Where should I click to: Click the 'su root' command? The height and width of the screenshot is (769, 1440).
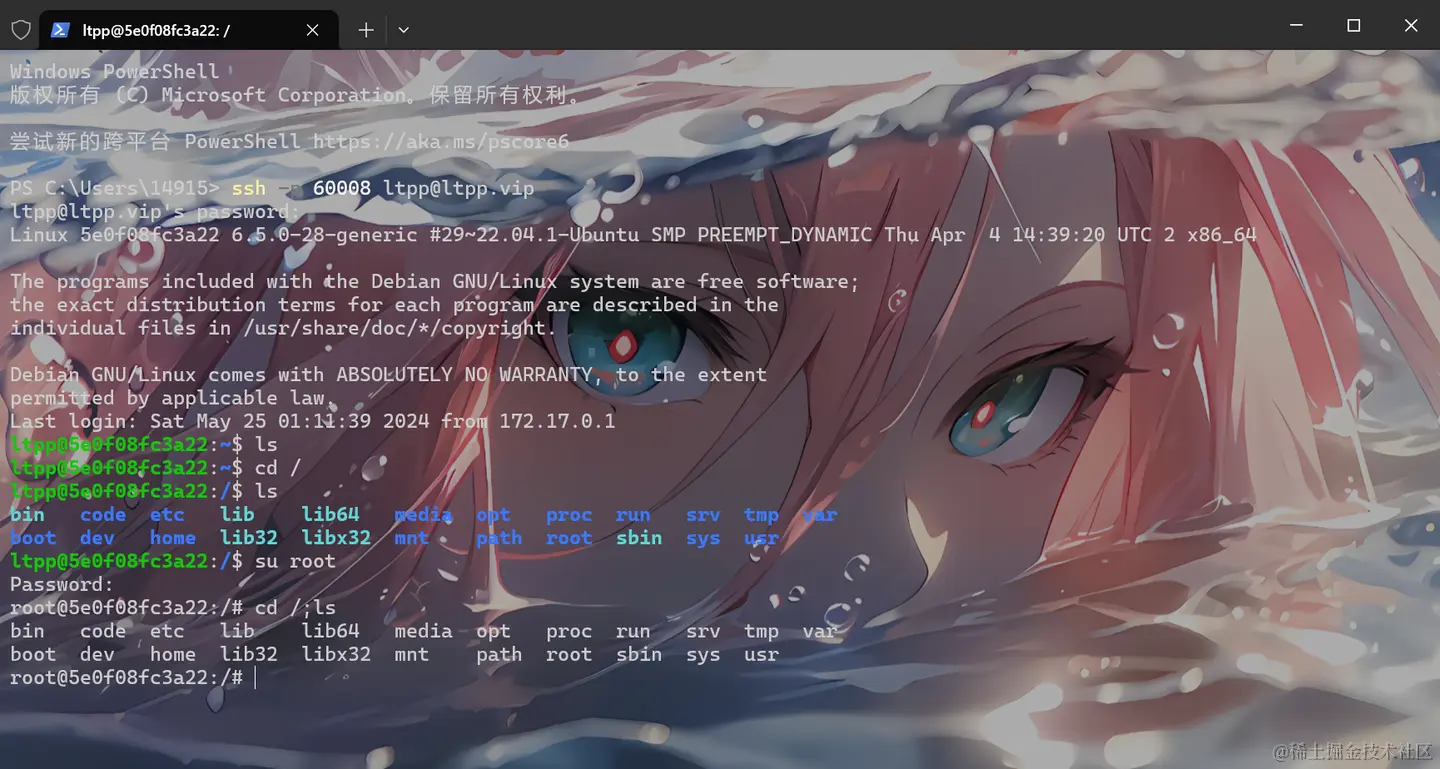pyautogui.click(x=295, y=561)
